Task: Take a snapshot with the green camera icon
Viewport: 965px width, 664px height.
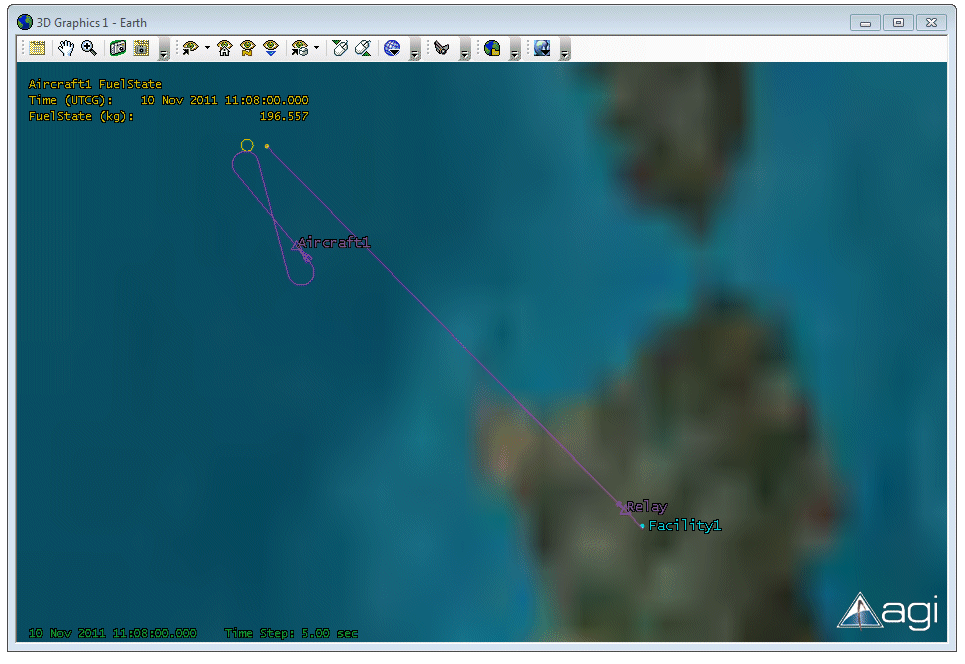Action: (x=118, y=48)
